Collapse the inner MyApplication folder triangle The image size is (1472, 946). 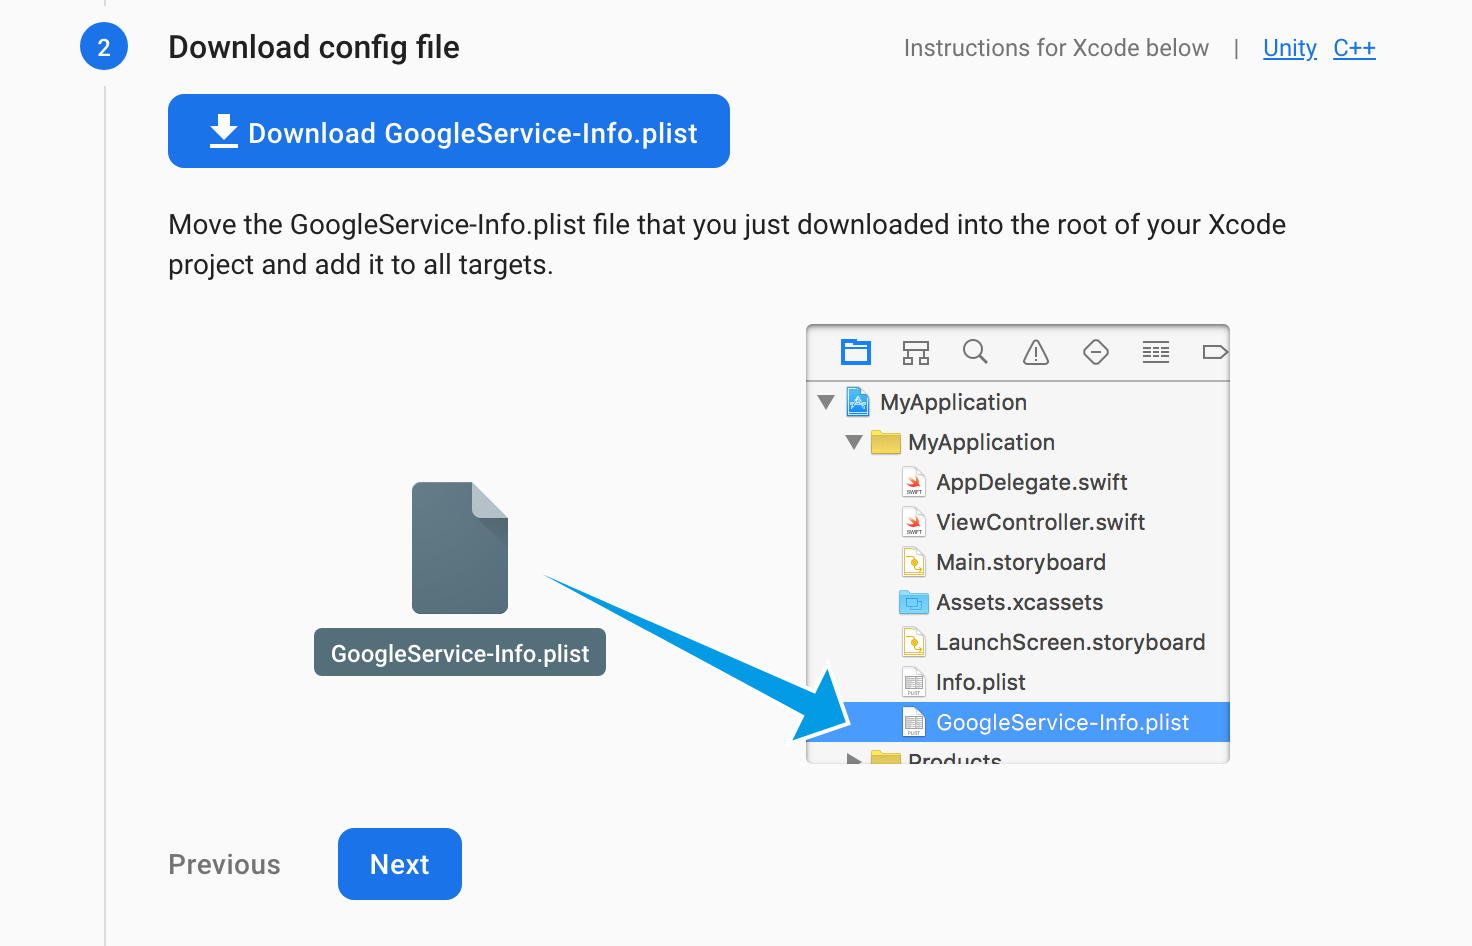(x=853, y=442)
